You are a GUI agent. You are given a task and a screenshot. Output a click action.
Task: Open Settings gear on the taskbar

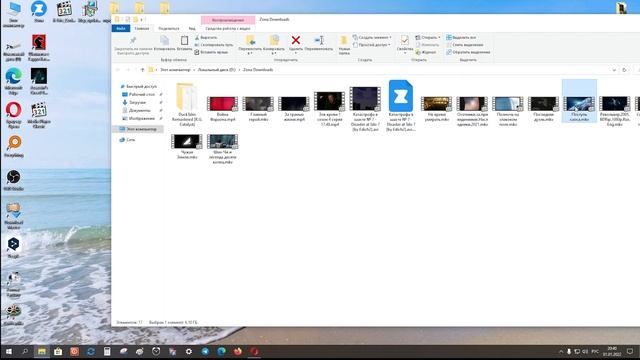pyautogui.click(x=189, y=351)
